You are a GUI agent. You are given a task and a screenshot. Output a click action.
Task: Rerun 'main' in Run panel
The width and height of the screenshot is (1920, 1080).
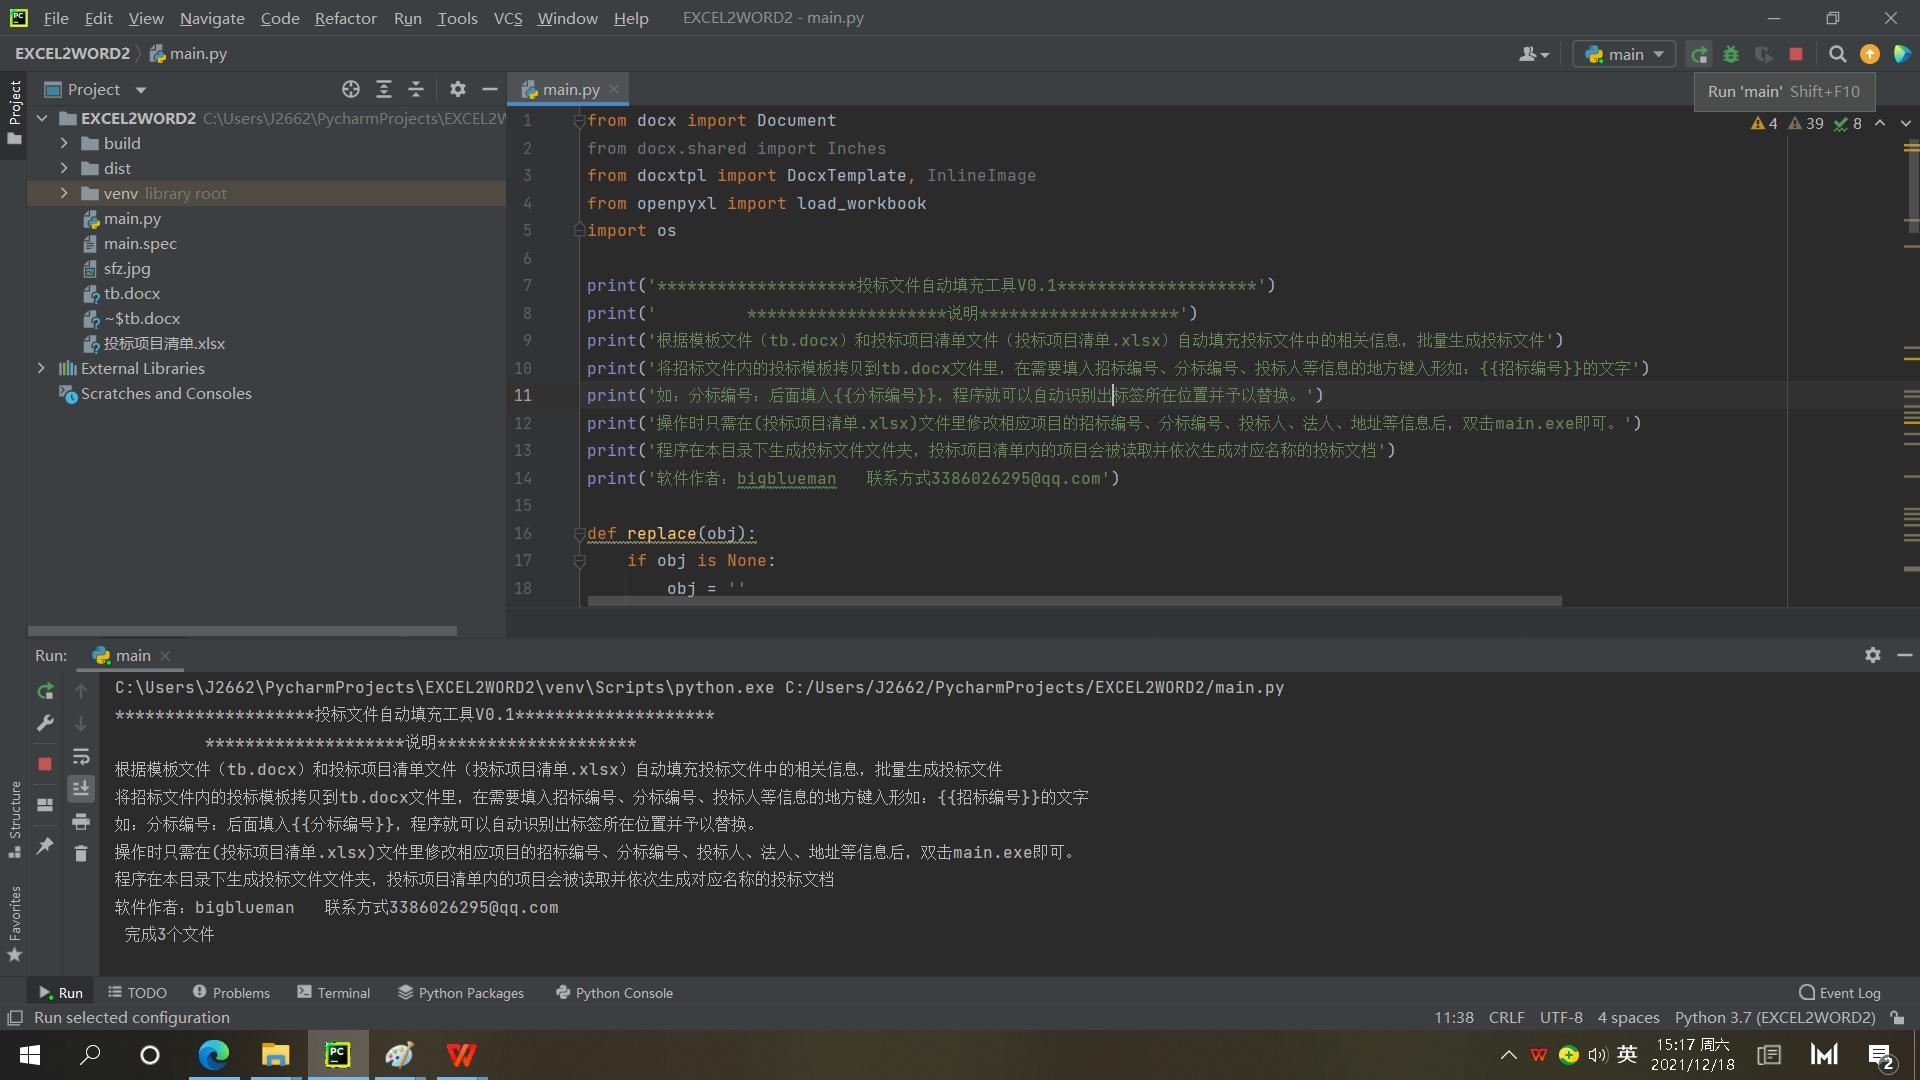[x=45, y=692]
